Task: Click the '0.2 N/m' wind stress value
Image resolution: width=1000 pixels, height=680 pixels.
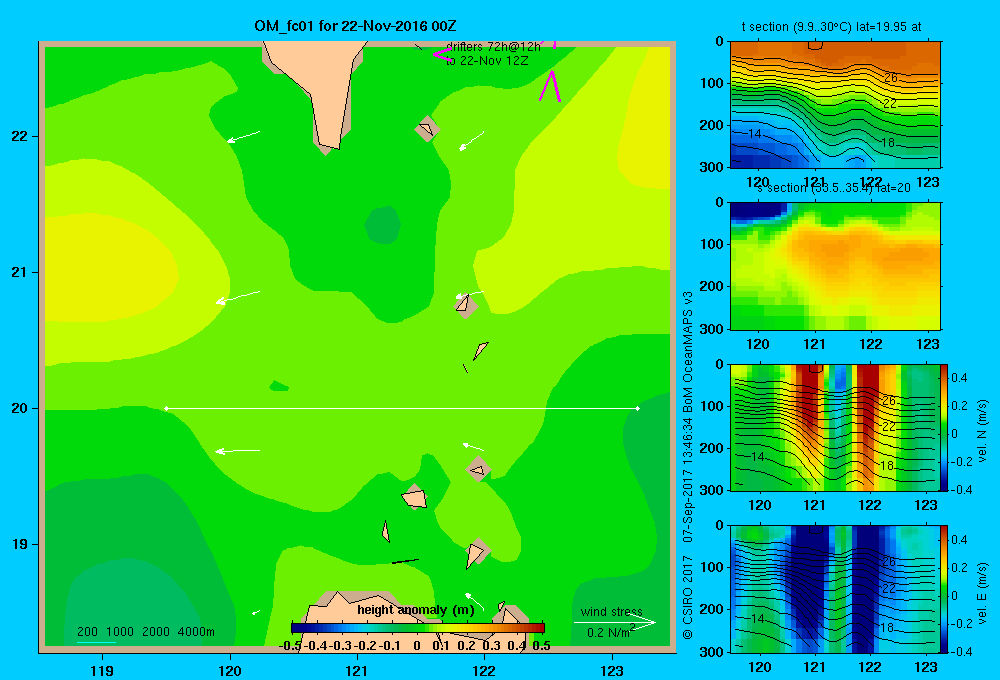Action: coord(610,632)
